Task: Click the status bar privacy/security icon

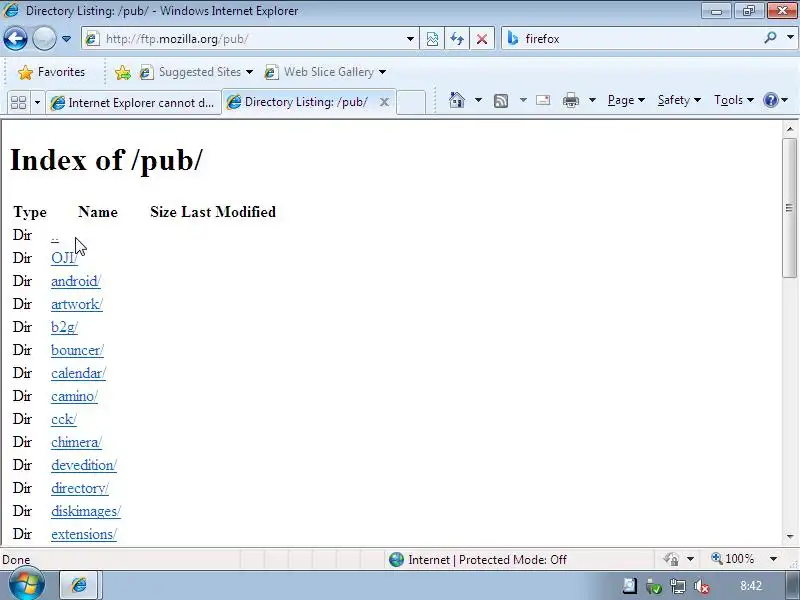Action: pos(671,560)
